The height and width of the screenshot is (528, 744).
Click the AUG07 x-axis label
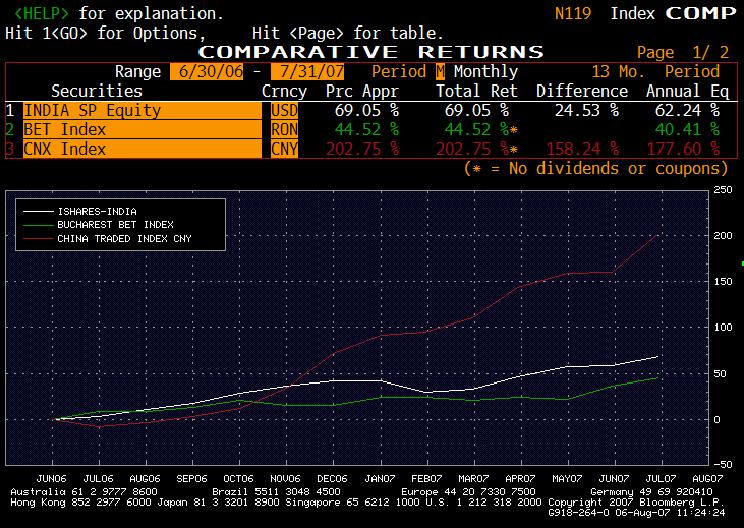707,479
